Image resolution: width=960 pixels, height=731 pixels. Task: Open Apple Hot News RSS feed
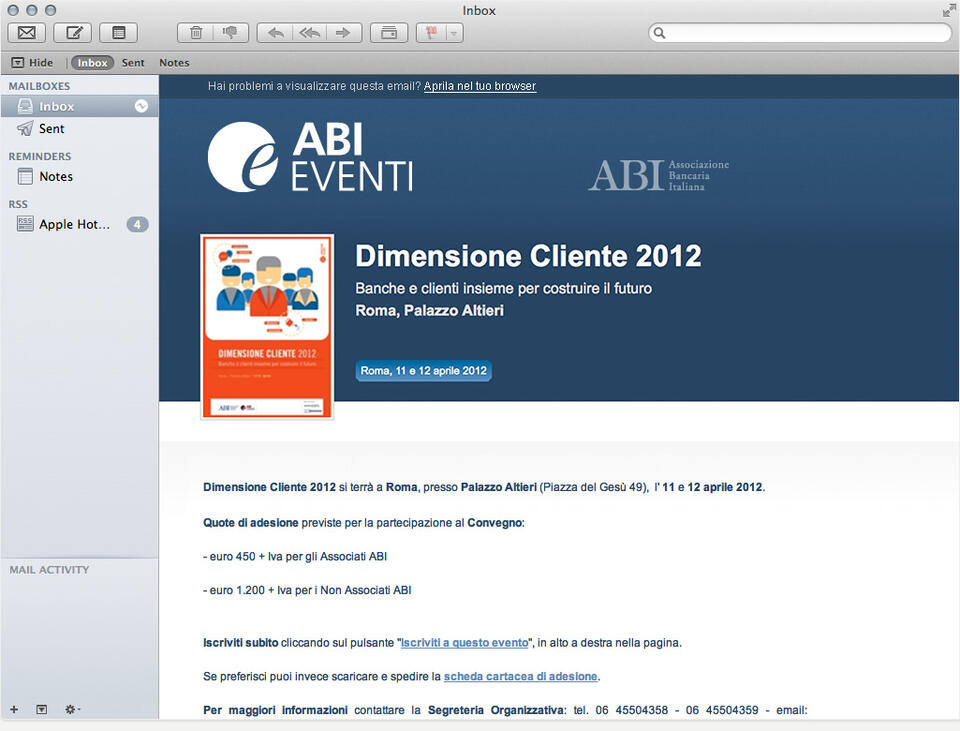(80, 224)
